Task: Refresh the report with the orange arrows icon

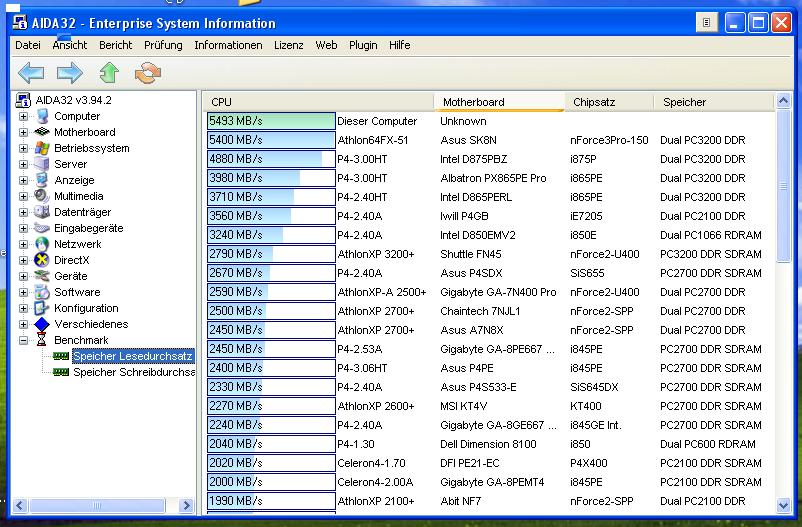Action: point(148,73)
